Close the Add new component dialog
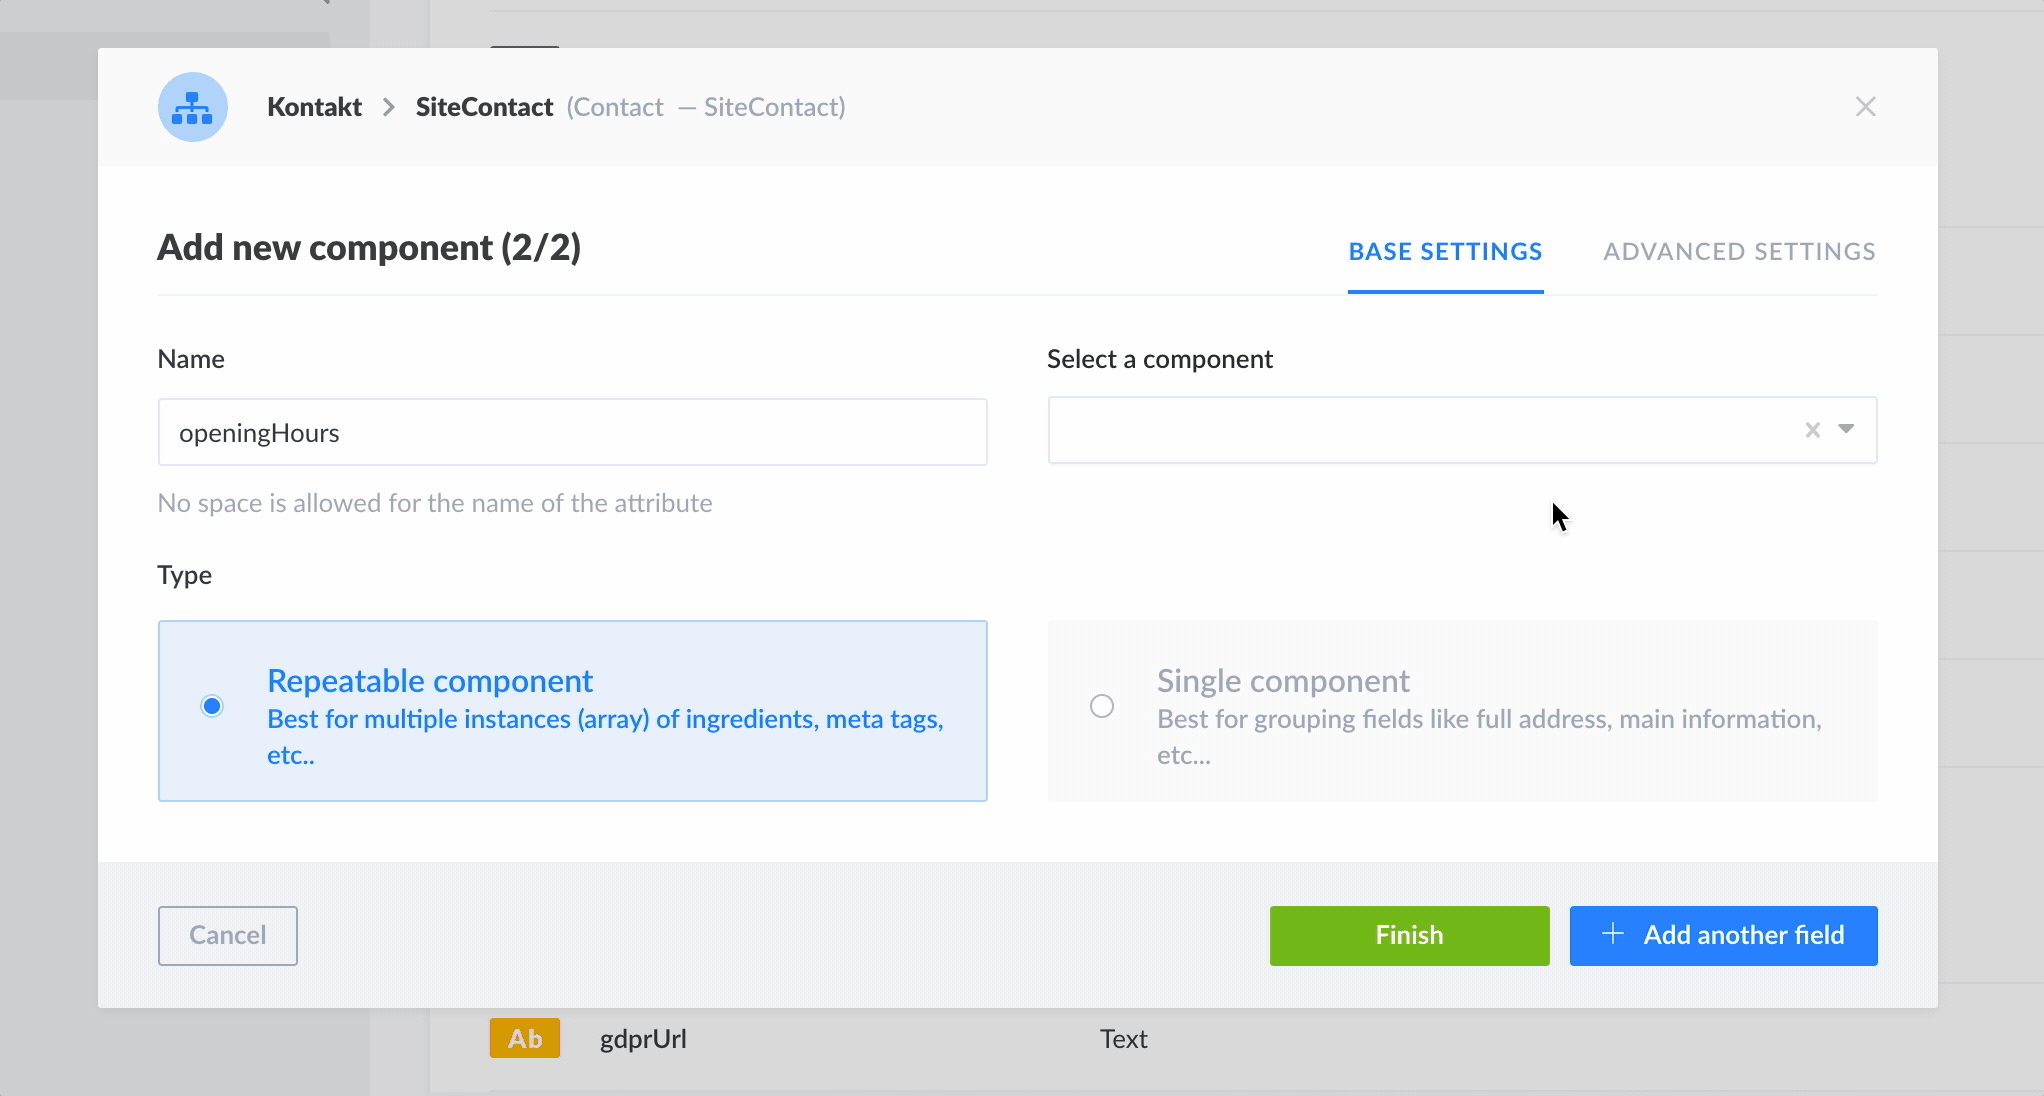The image size is (2044, 1096). point(1865,106)
